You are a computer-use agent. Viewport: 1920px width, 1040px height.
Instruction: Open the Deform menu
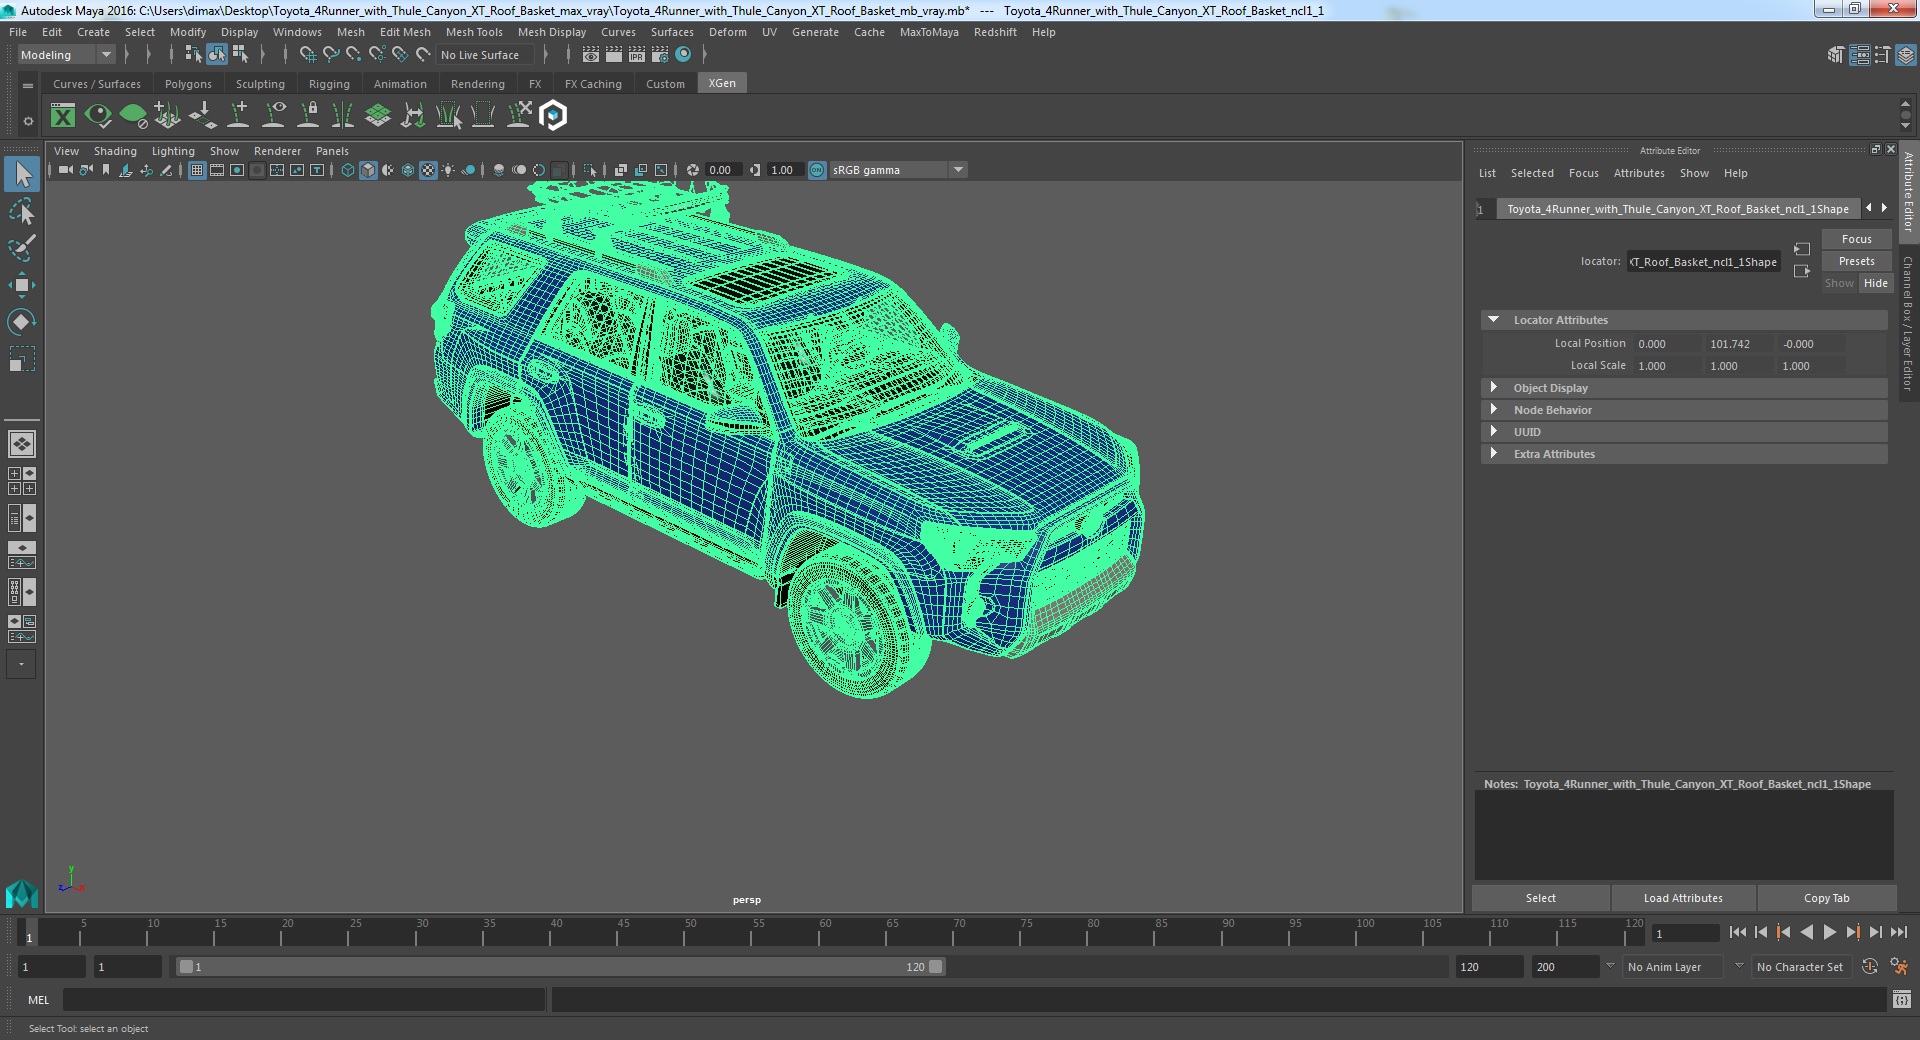click(728, 32)
